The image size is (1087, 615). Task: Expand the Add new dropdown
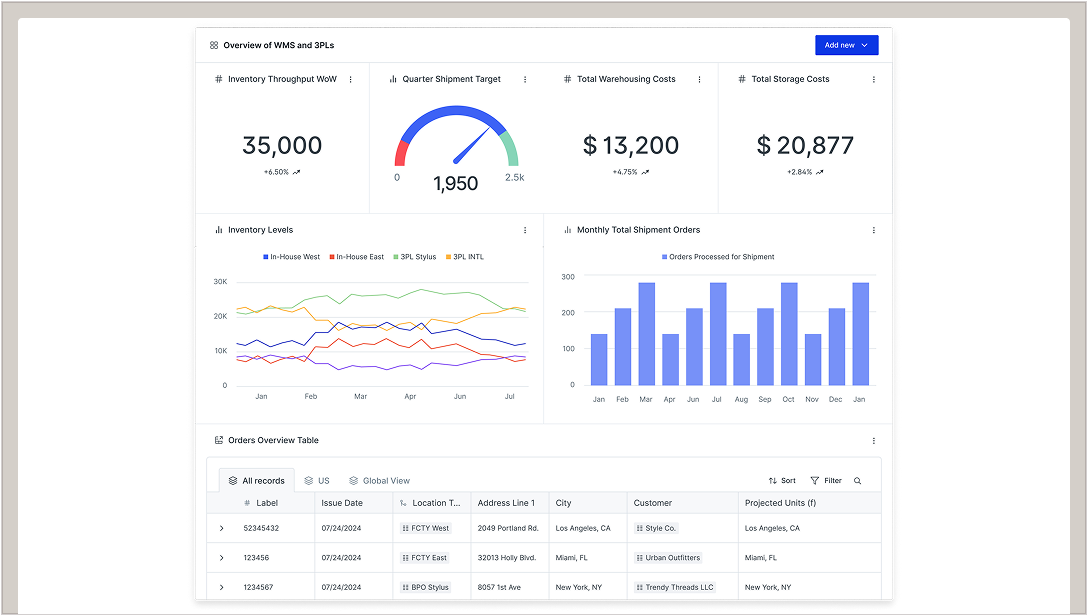[846, 45]
